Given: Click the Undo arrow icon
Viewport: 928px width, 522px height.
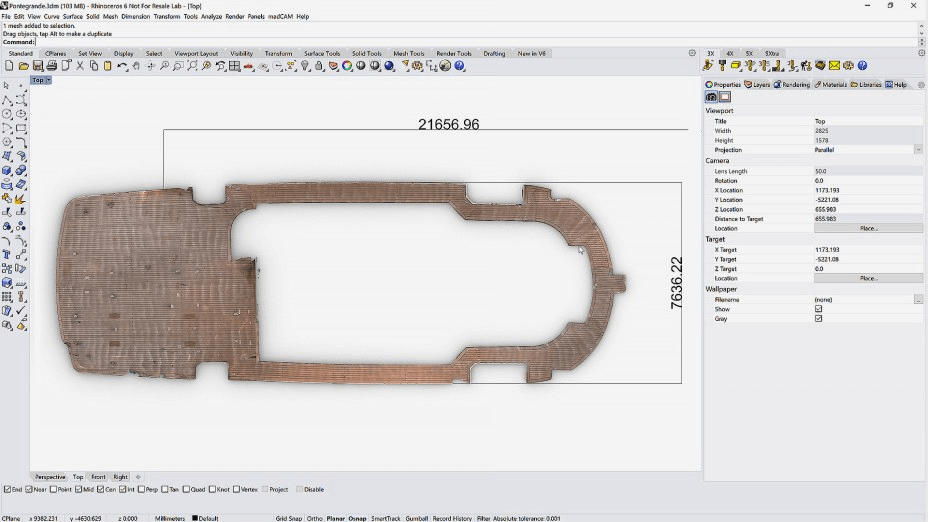Looking at the screenshot, I should point(122,66).
